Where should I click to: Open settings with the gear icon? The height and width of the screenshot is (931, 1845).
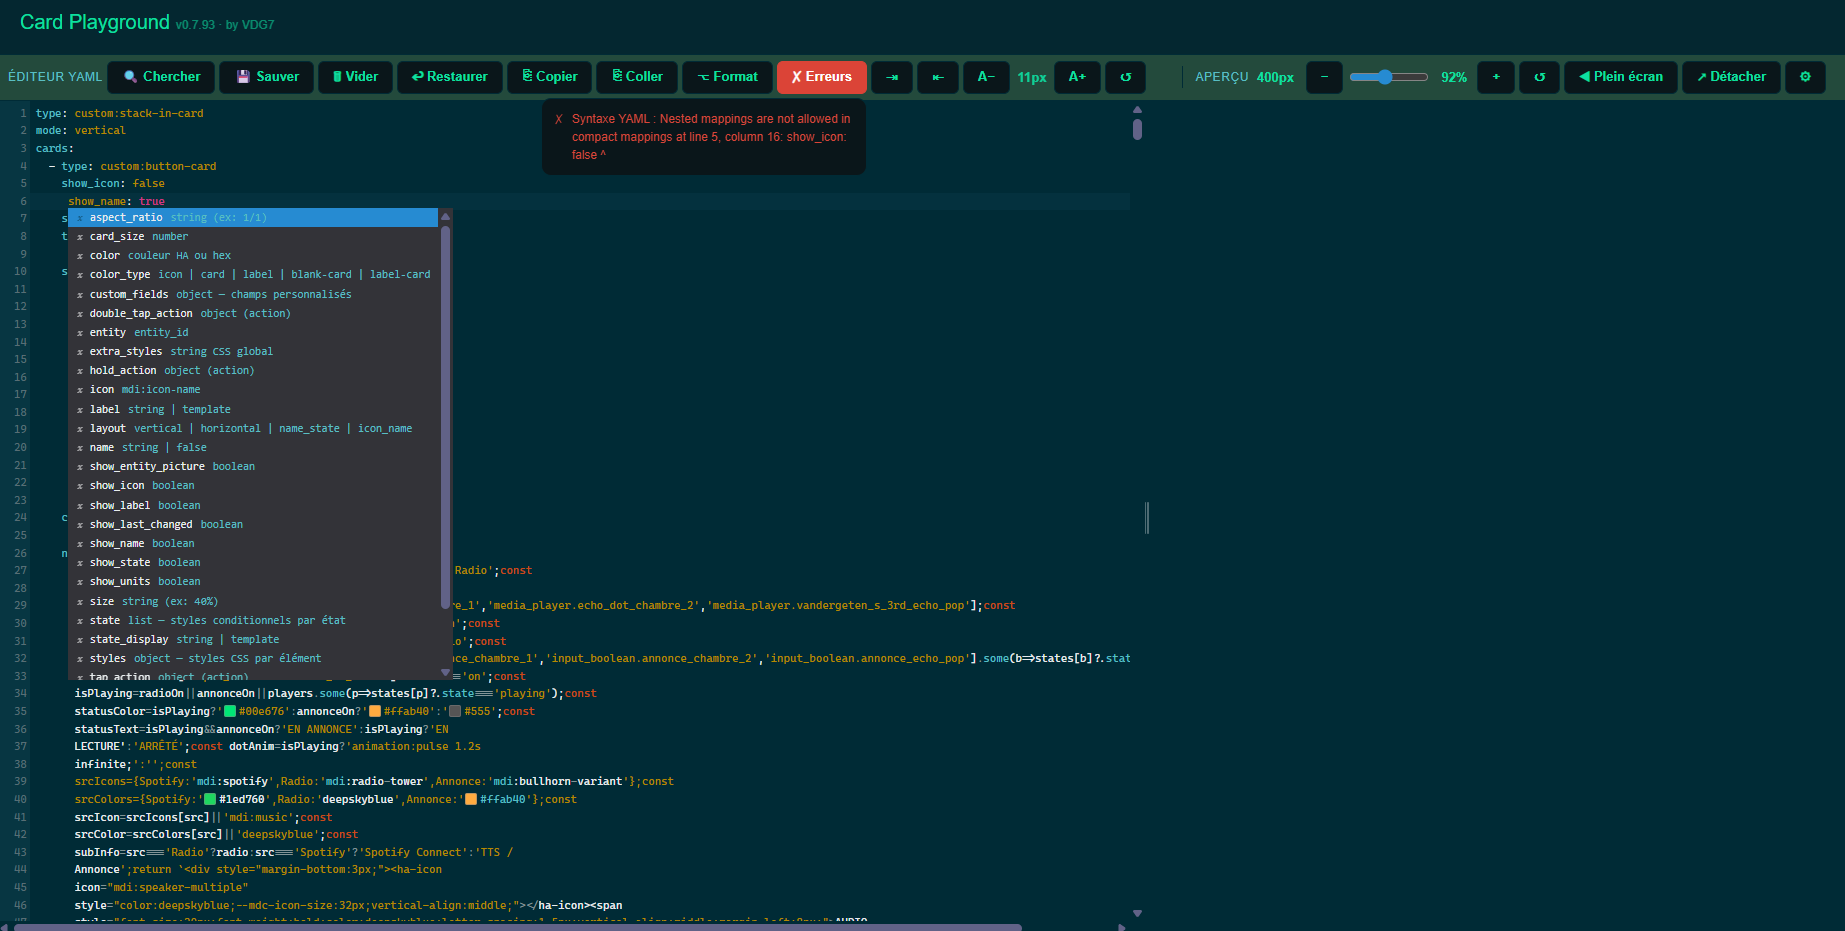(1805, 77)
